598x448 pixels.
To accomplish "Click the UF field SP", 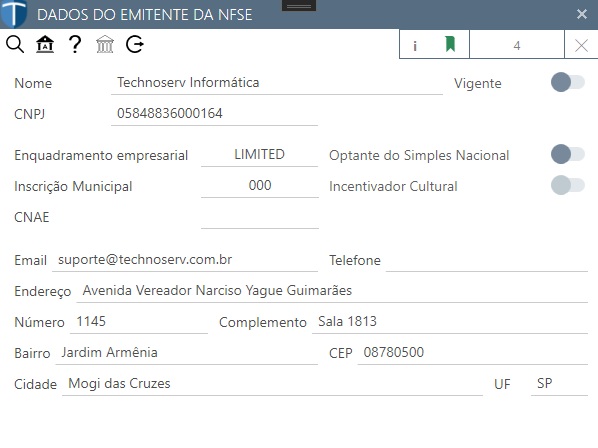I will pyautogui.click(x=559, y=384).
